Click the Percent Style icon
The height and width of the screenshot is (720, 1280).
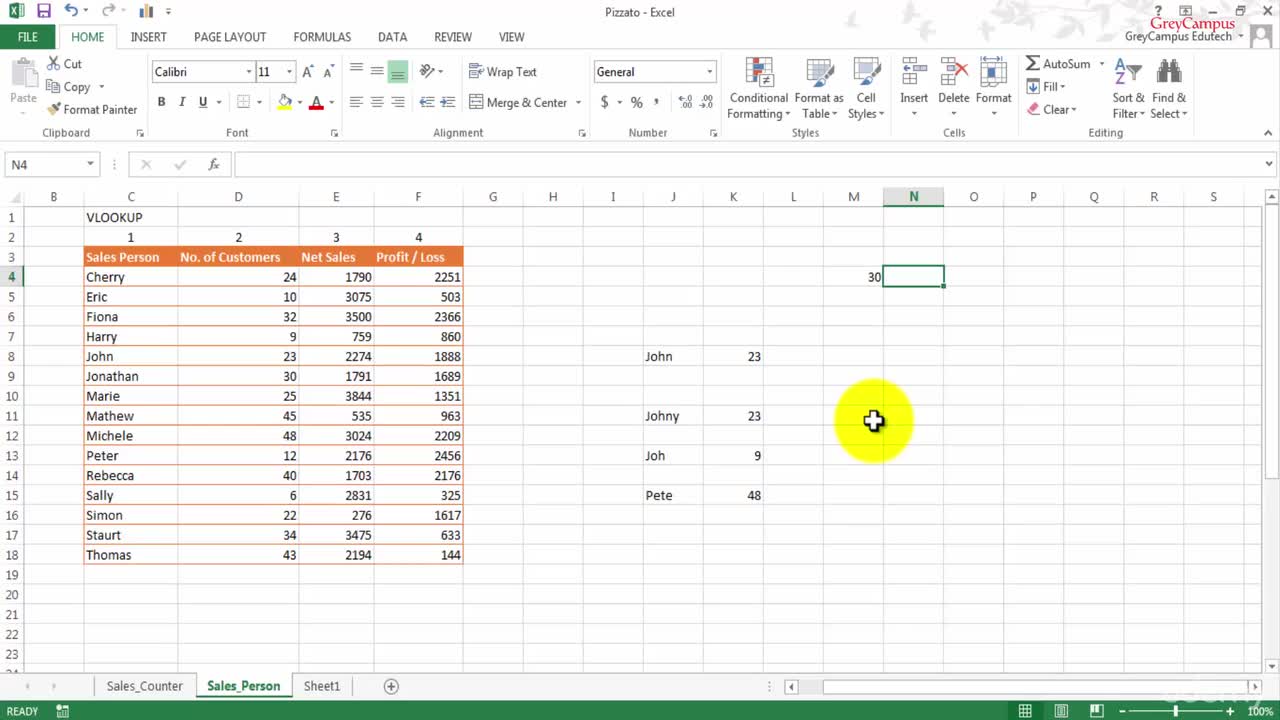[x=636, y=103]
